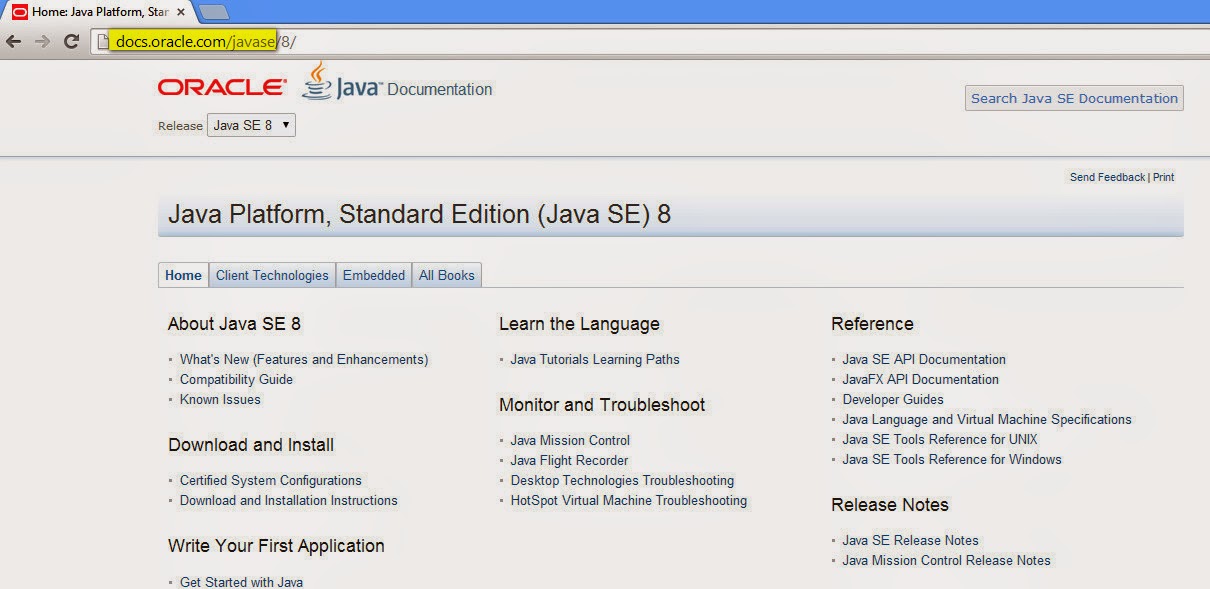This screenshot has width=1210, height=589.
Task: Close the Java Platform browser tab
Action: pyautogui.click(x=180, y=12)
